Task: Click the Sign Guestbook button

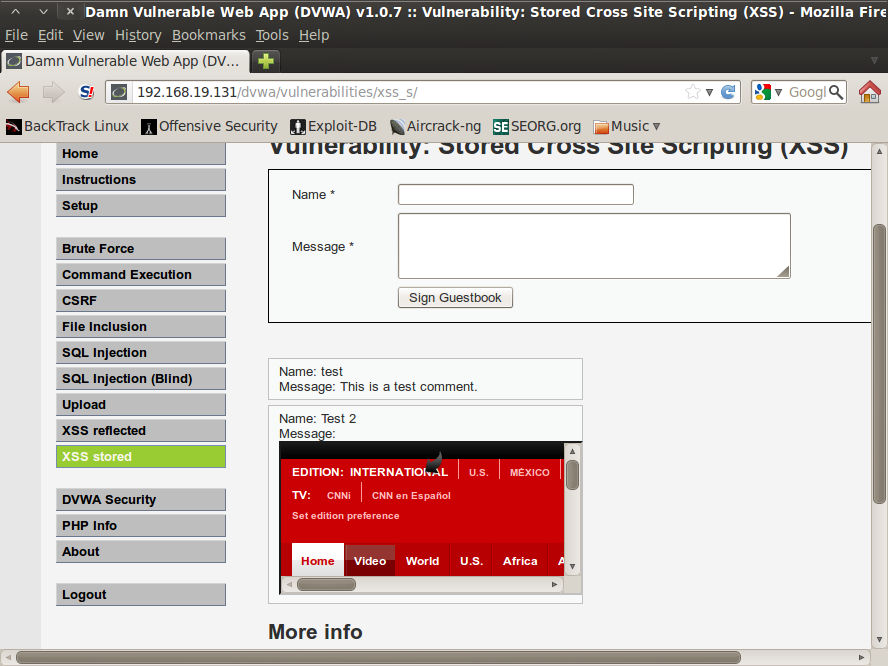Action: [455, 297]
